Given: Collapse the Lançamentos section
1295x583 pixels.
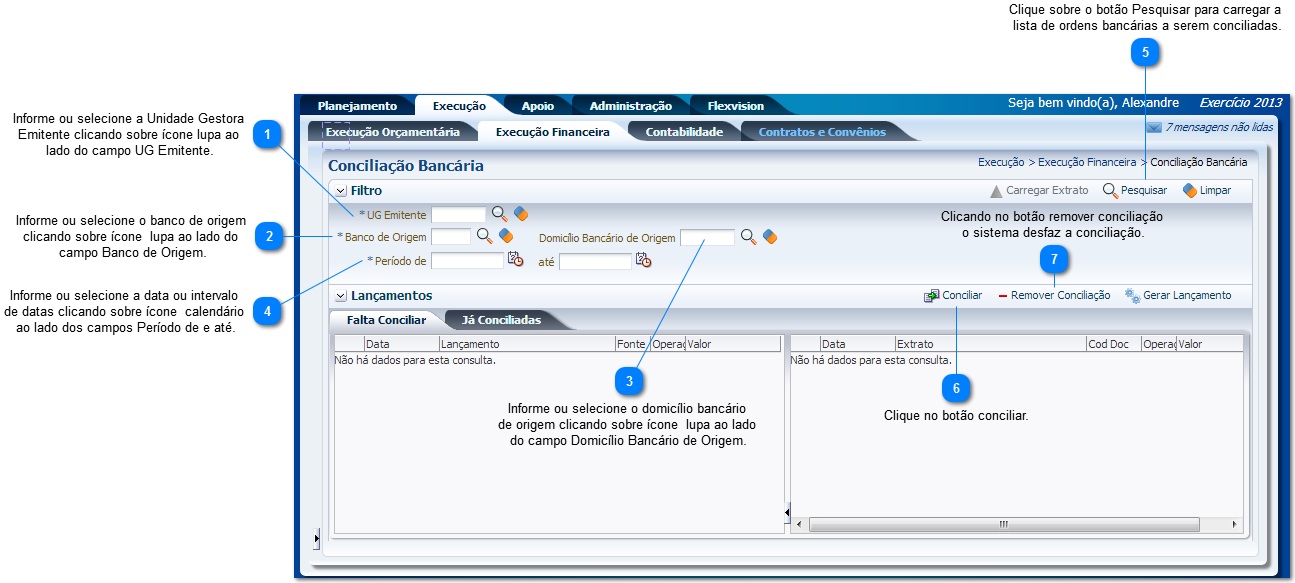Looking at the screenshot, I should [x=341, y=296].
